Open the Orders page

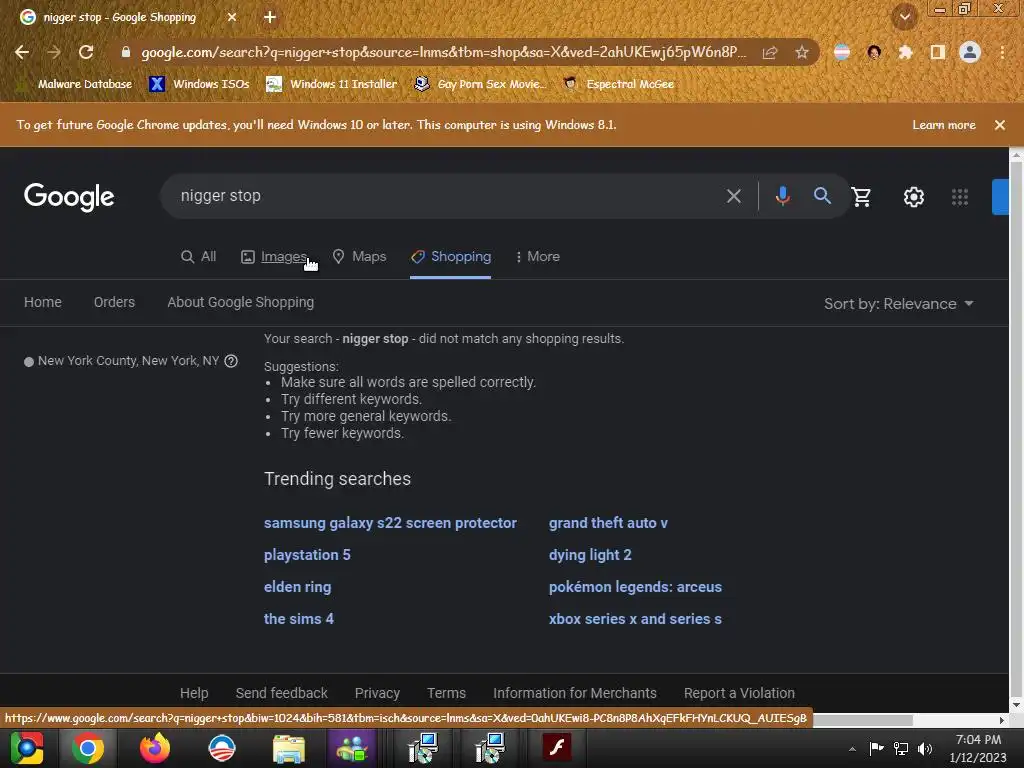114,302
